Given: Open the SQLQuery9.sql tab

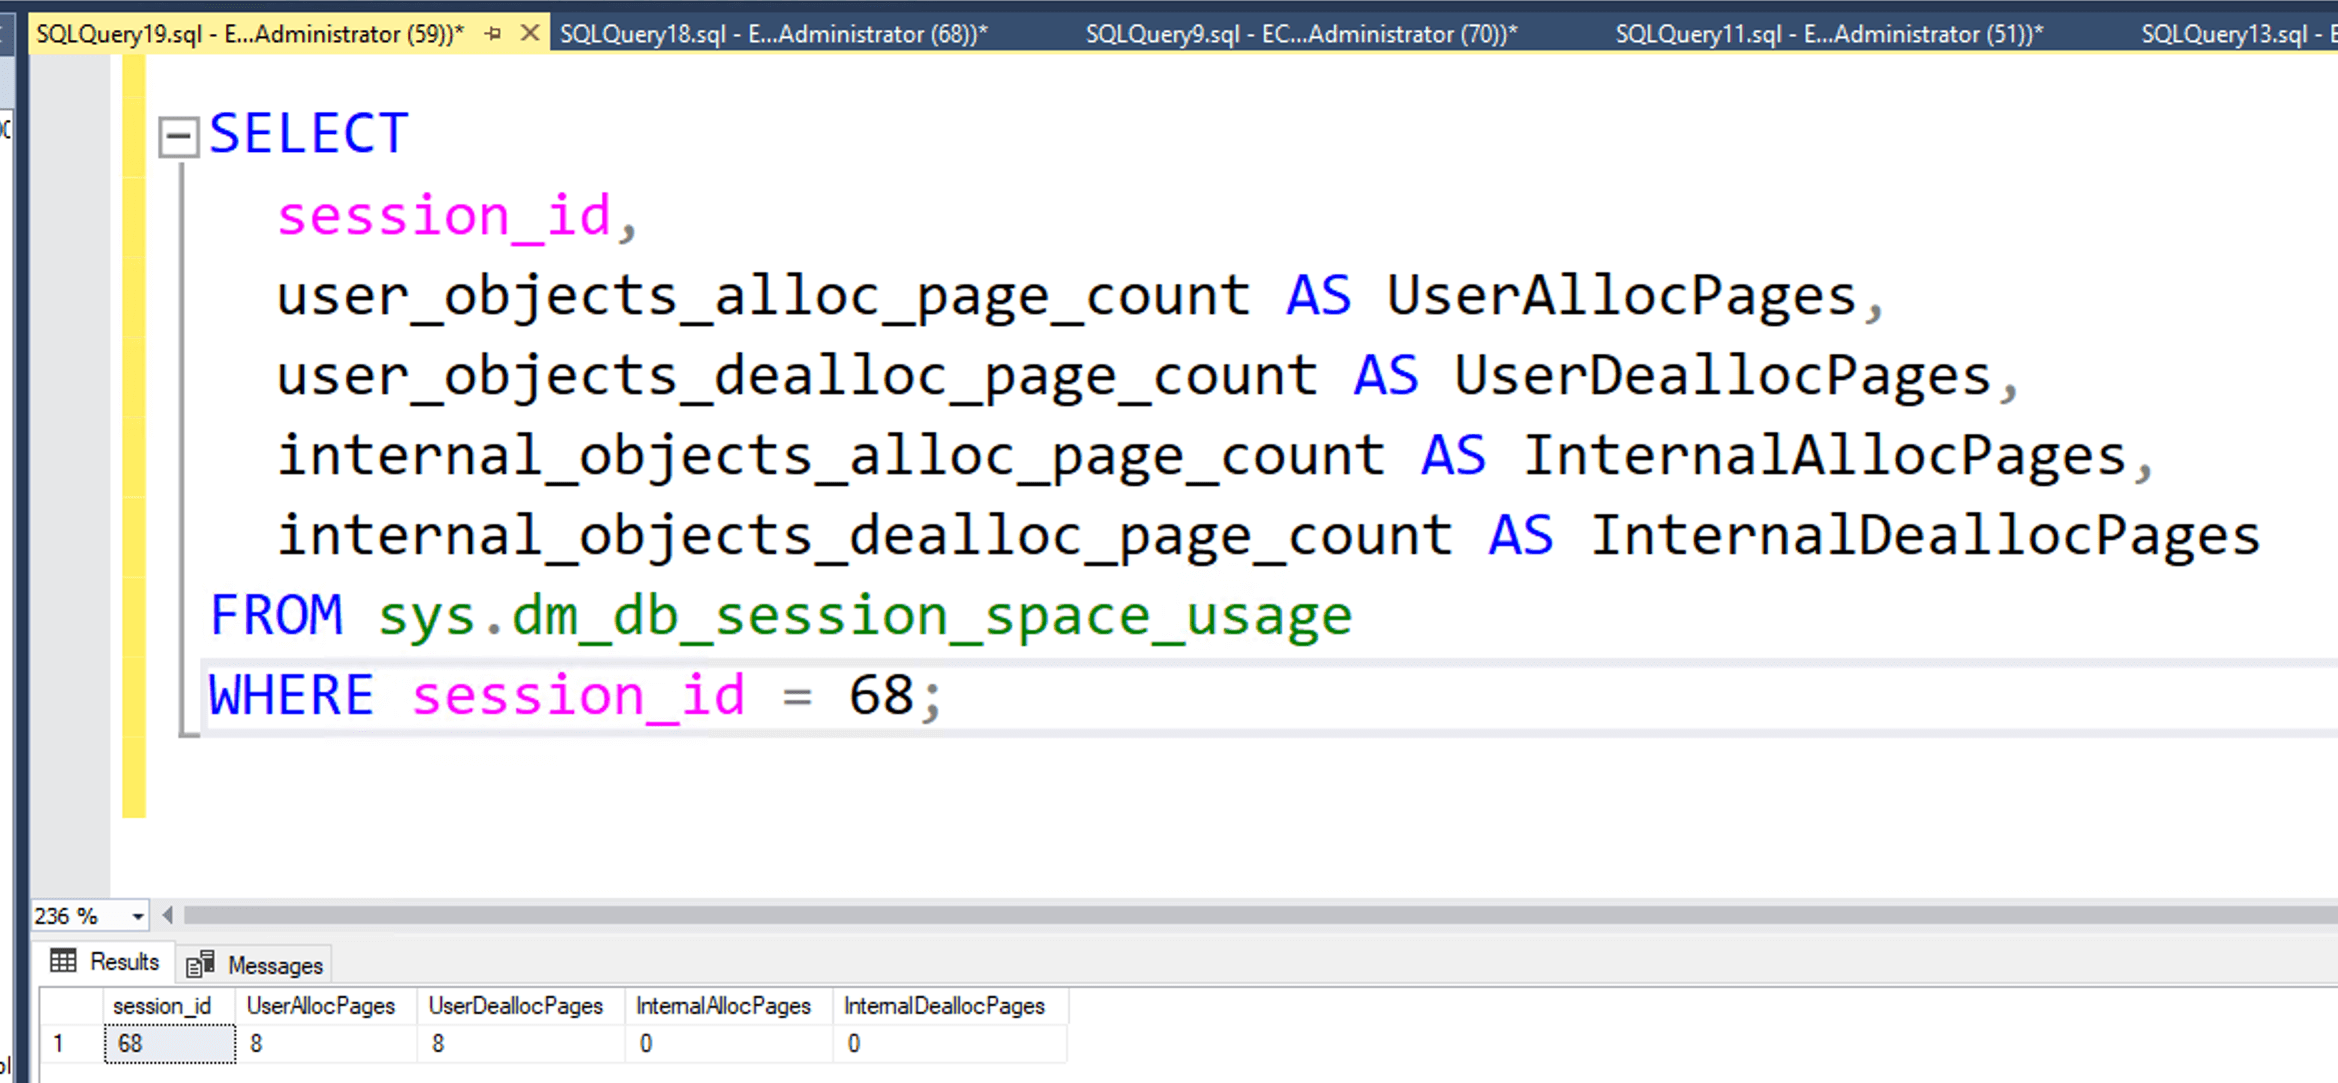Looking at the screenshot, I should coord(1300,34).
